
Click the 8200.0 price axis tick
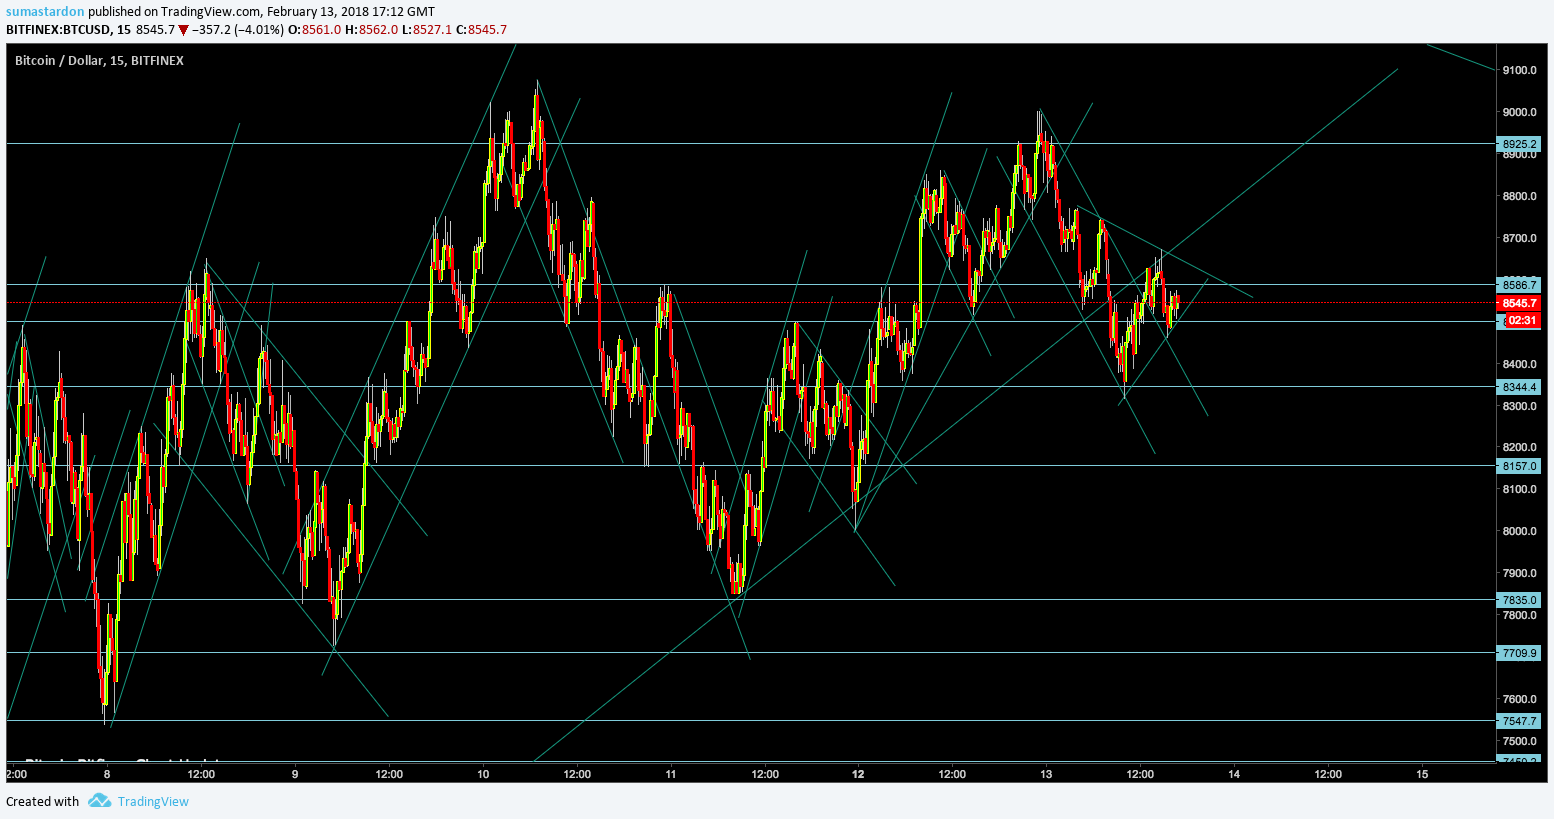pos(1519,447)
